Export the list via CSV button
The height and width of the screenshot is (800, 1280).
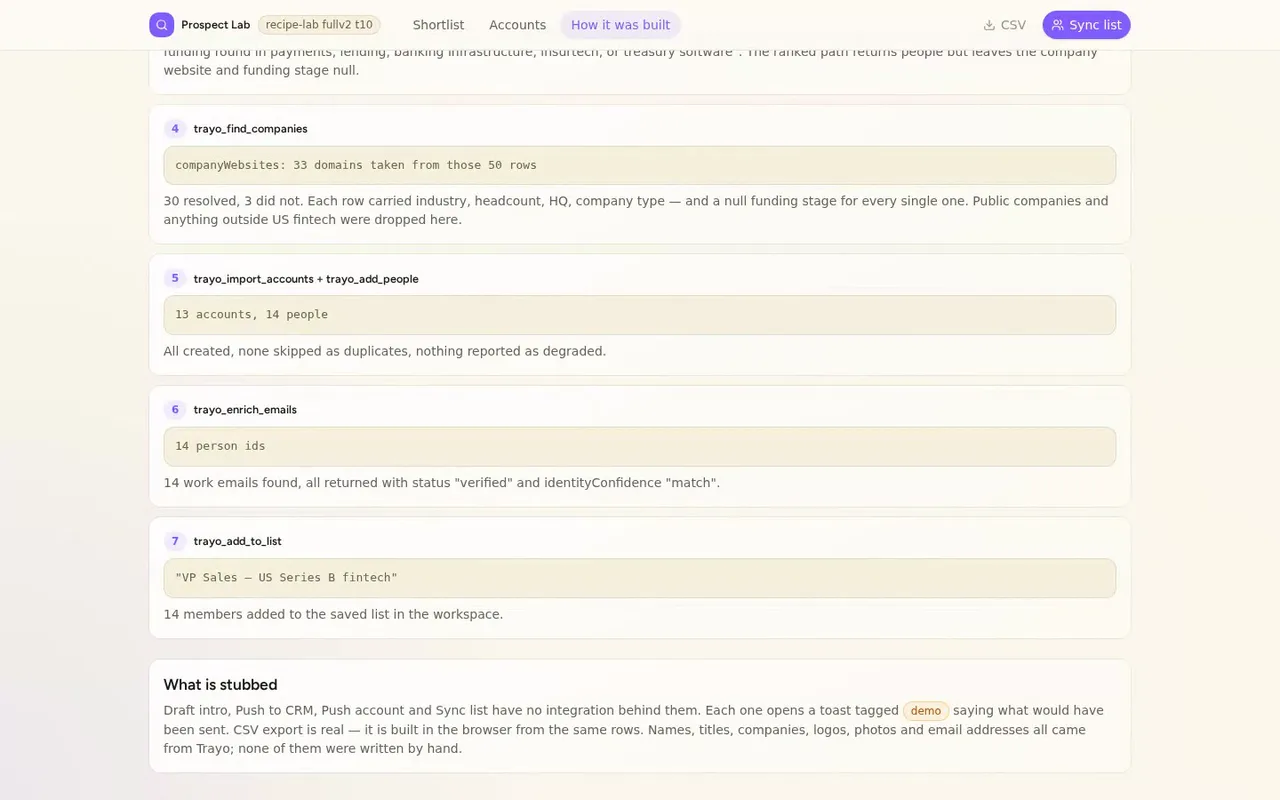[1005, 25]
